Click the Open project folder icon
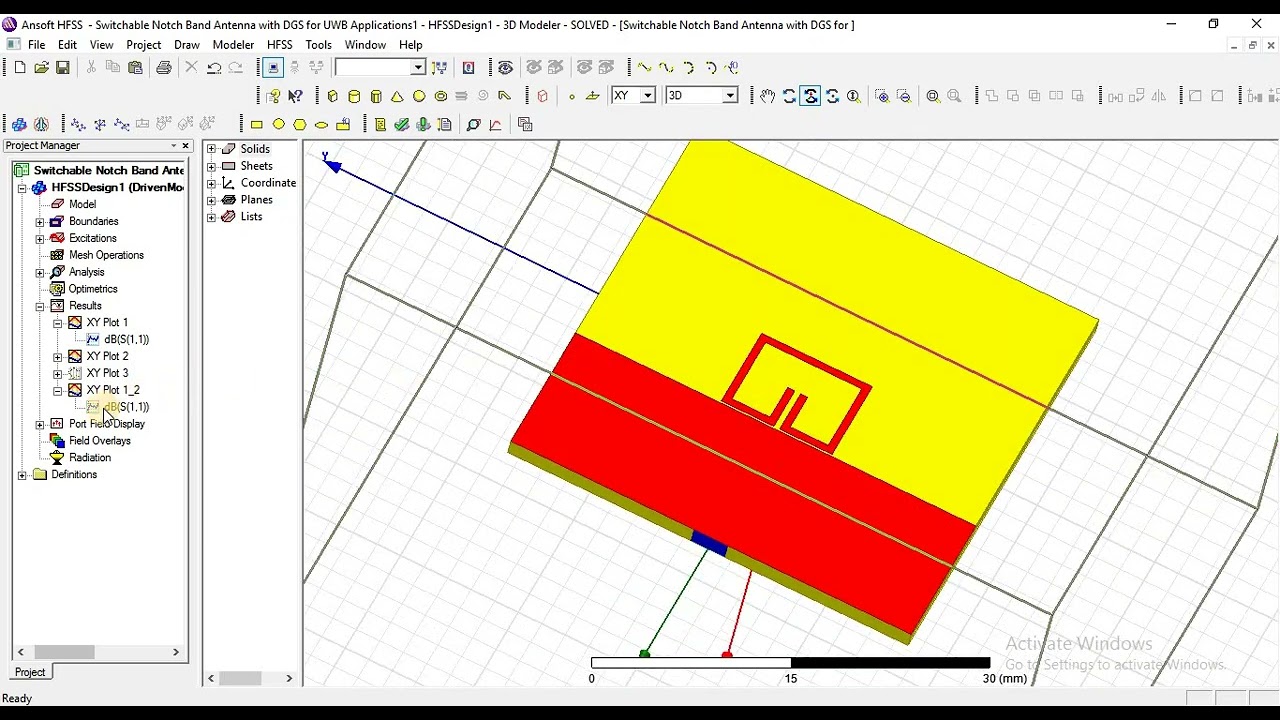The image size is (1280, 720). tap(41, 67)
